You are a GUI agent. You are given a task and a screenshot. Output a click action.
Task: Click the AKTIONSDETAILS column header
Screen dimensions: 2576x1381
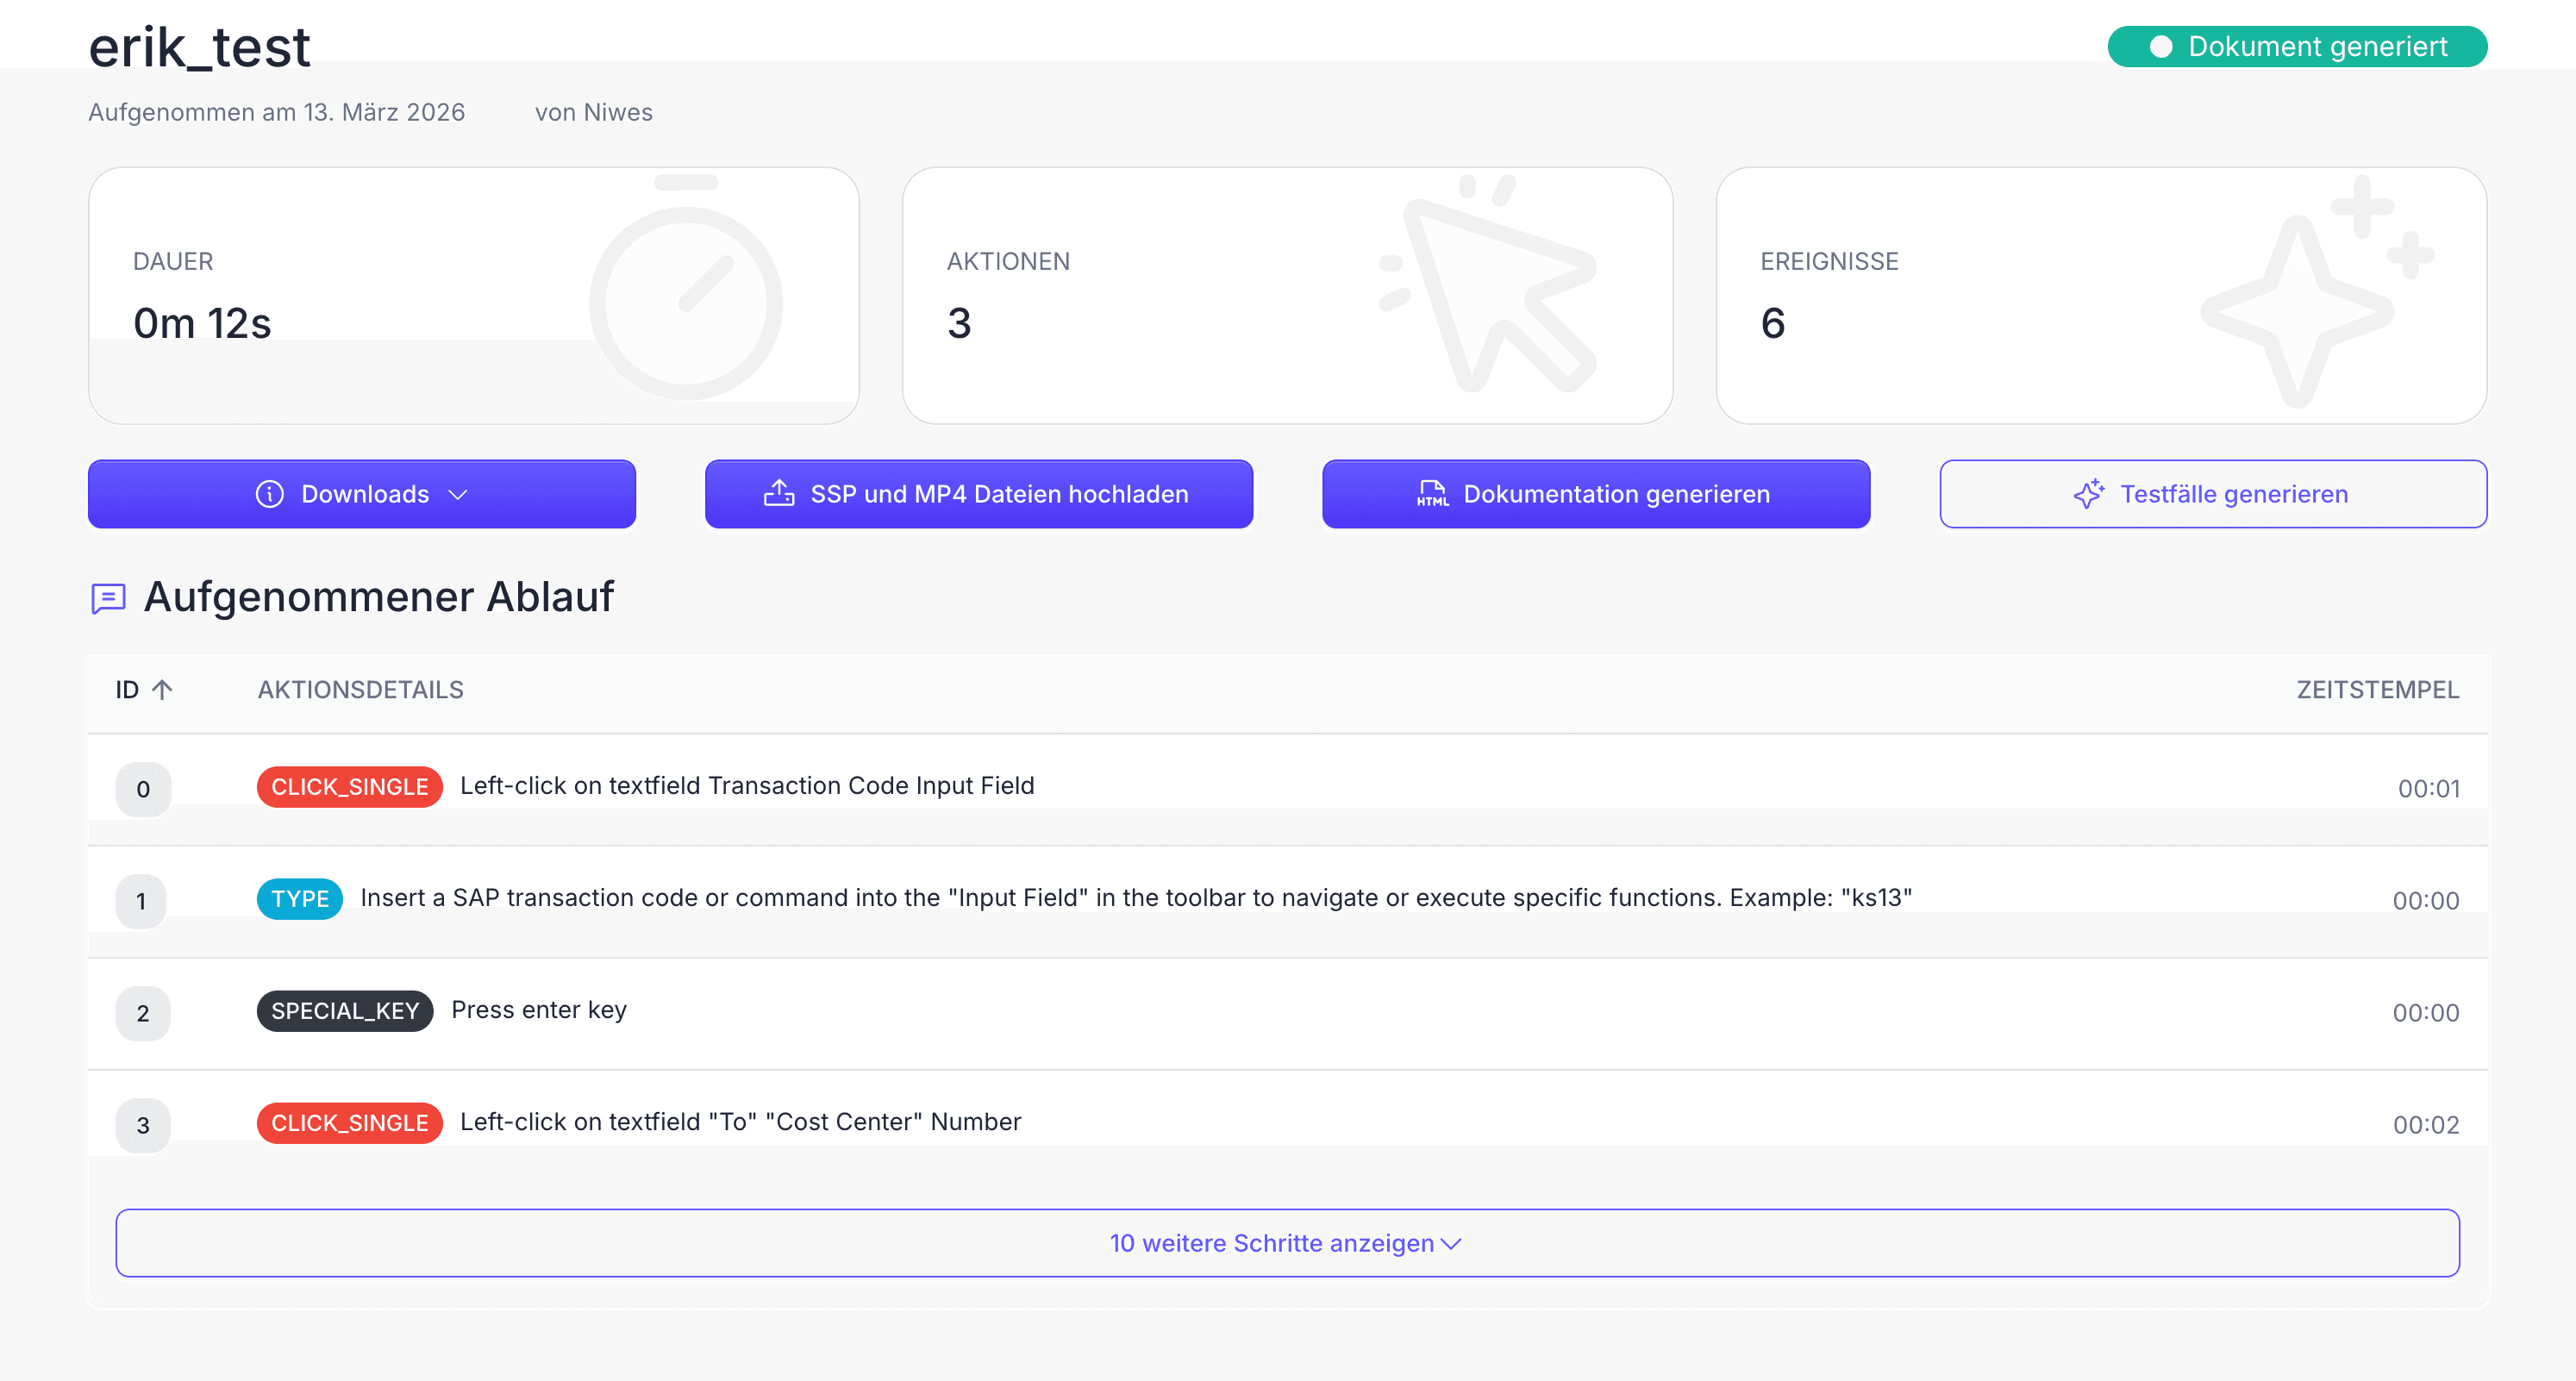coord(360,689)
